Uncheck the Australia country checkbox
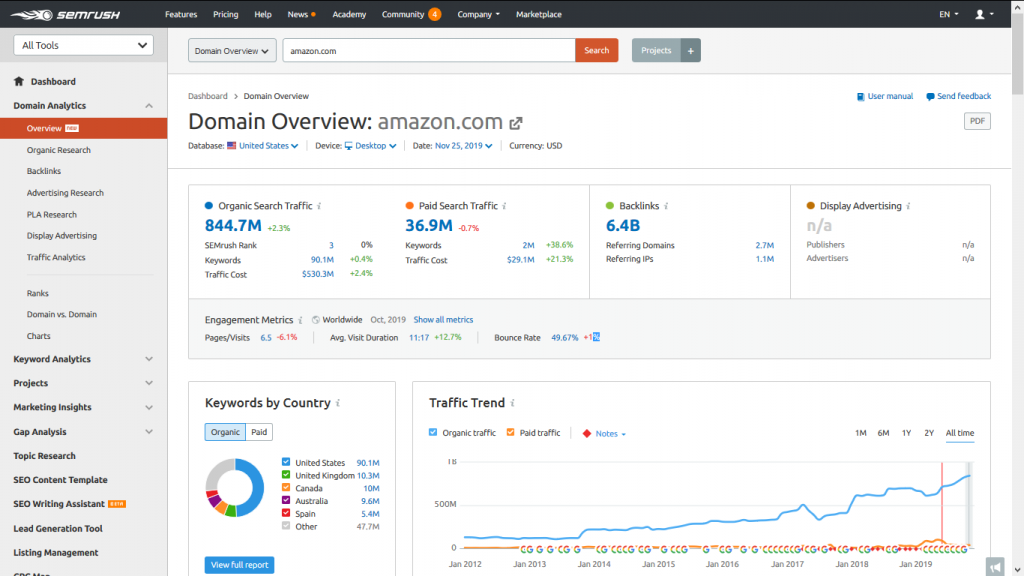 pos(286,500)
